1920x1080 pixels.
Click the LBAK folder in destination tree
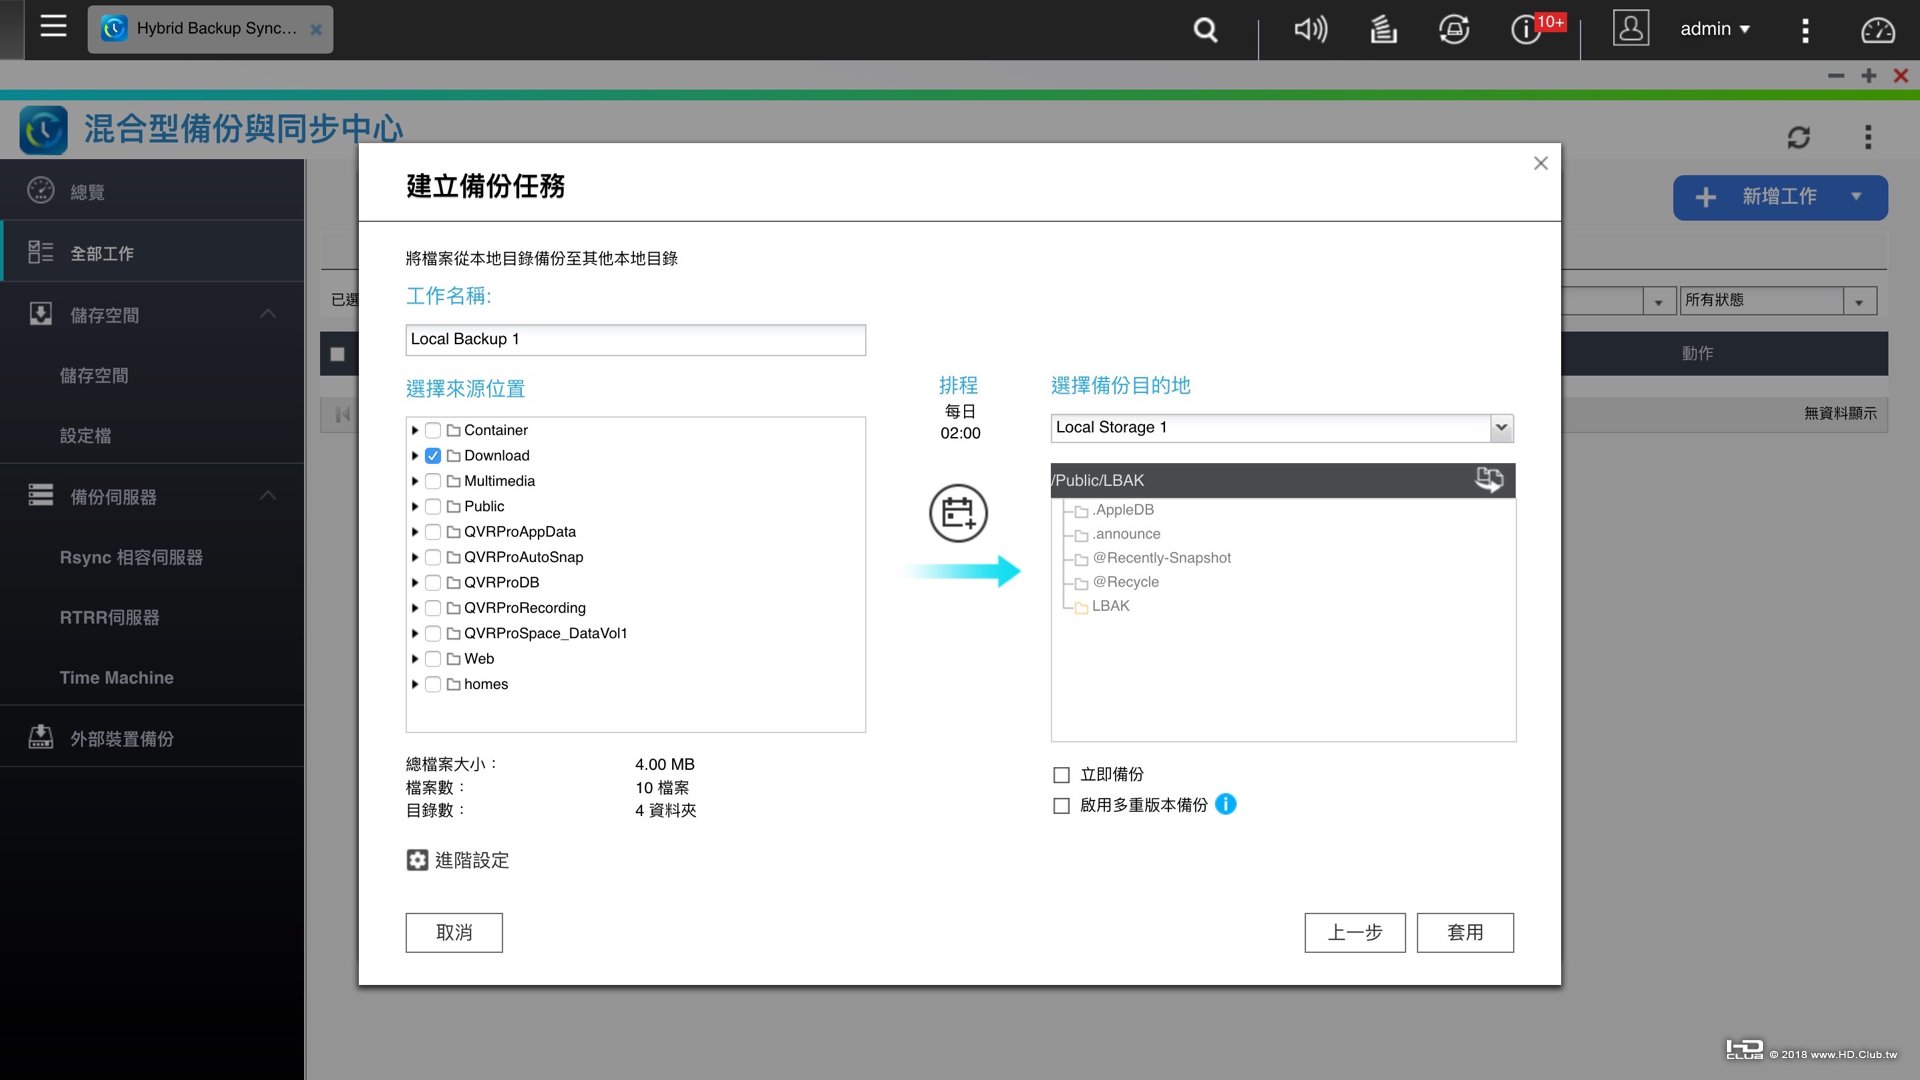1110,605
